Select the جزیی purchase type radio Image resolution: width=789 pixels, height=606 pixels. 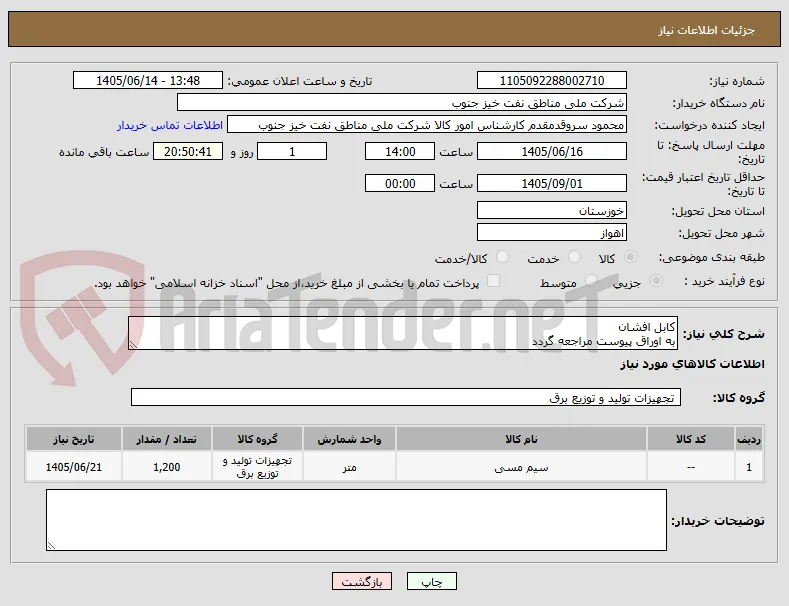(656, 281)
